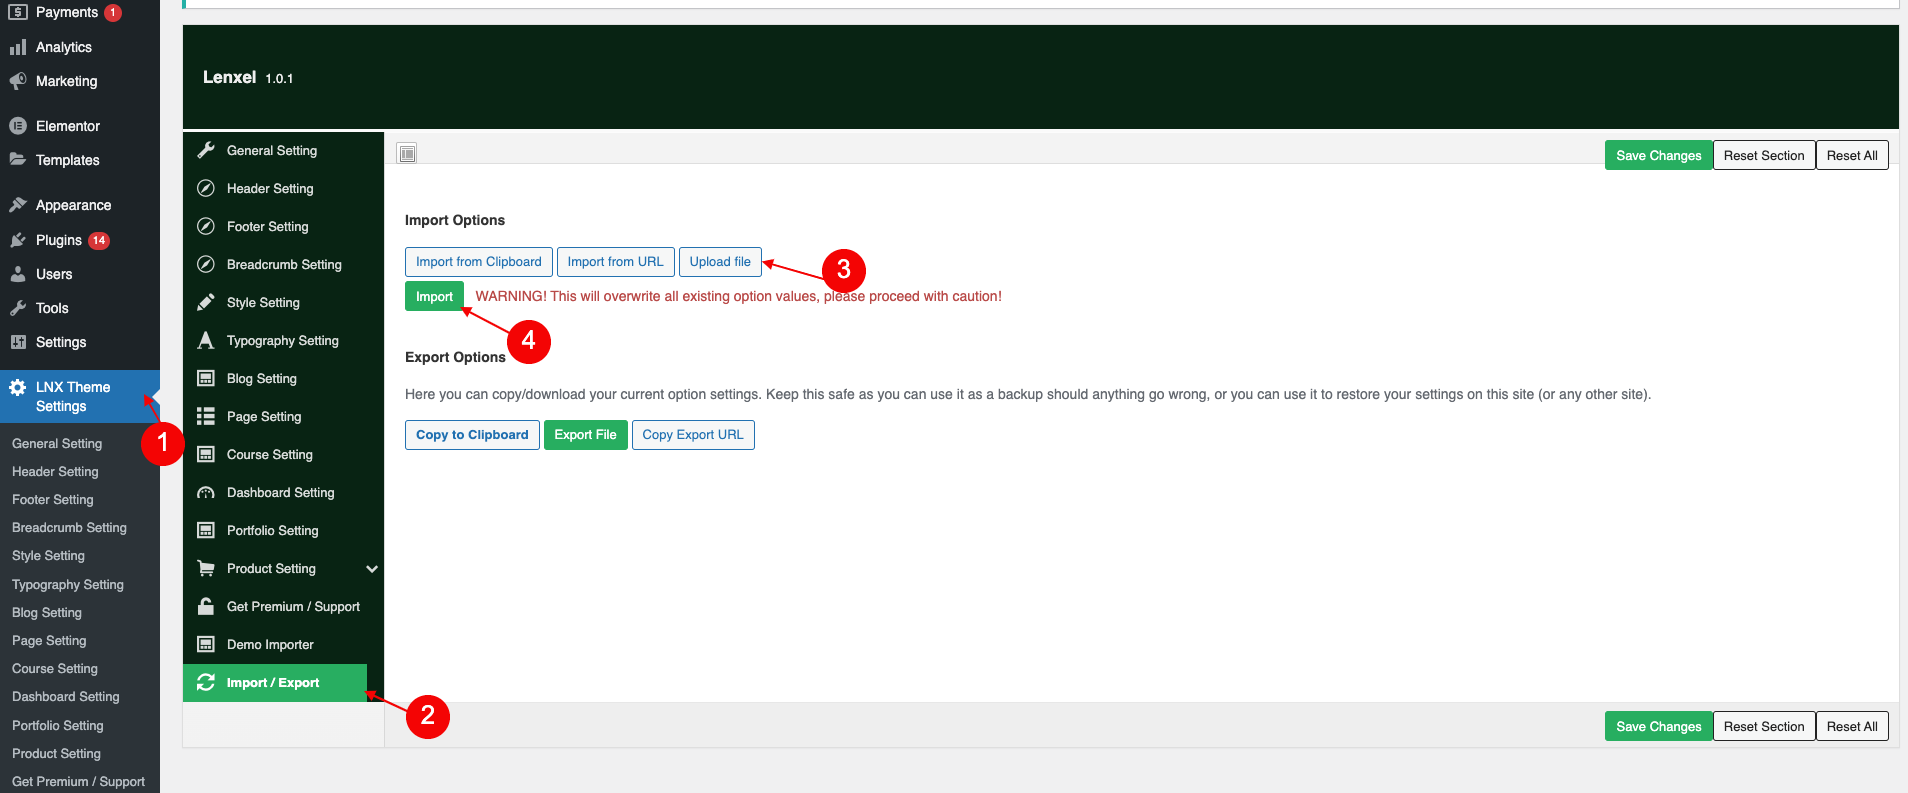Click the Analytics bar chart icon
The height and width of the screenshot is (793, 1908).
(18, 47)
